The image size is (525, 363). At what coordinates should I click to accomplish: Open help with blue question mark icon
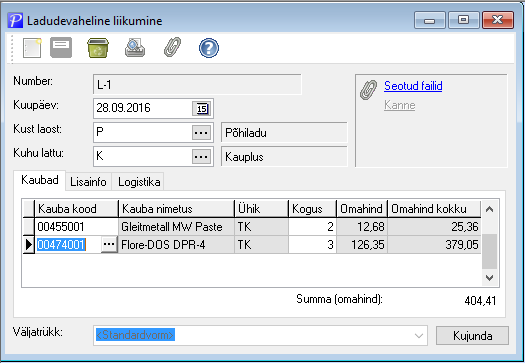coord(209,48)
